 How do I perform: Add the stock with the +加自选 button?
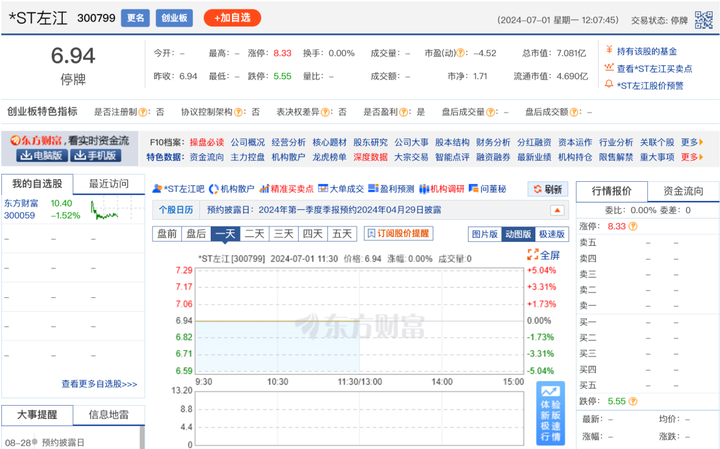click(232, 18)
